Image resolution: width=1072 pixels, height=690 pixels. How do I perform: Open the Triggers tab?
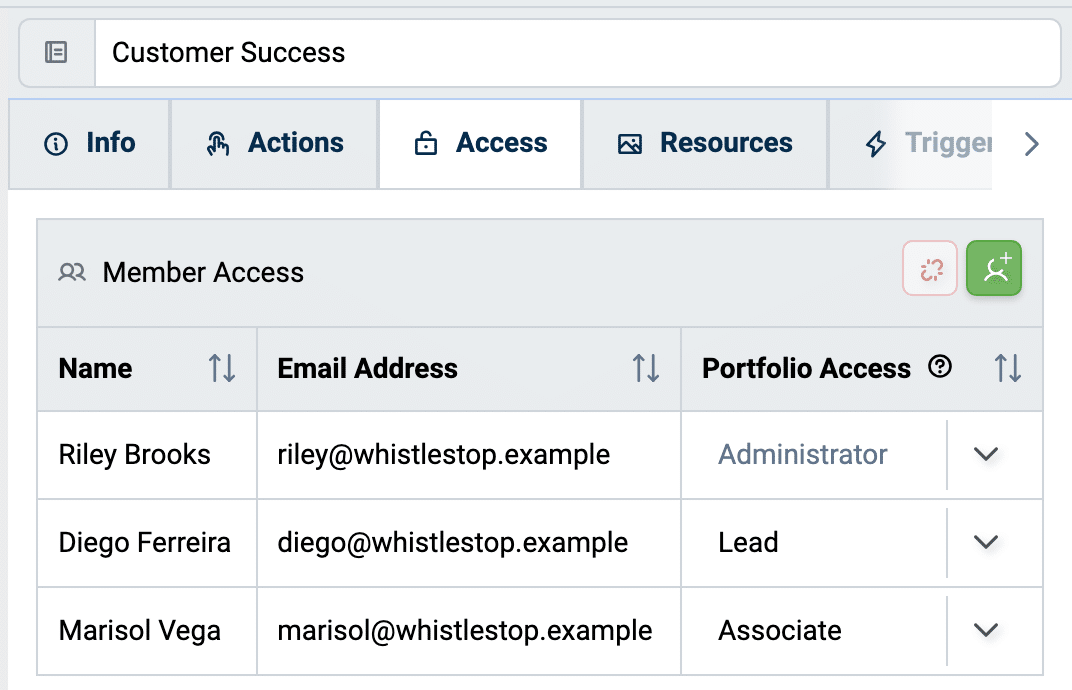(911, 144)
